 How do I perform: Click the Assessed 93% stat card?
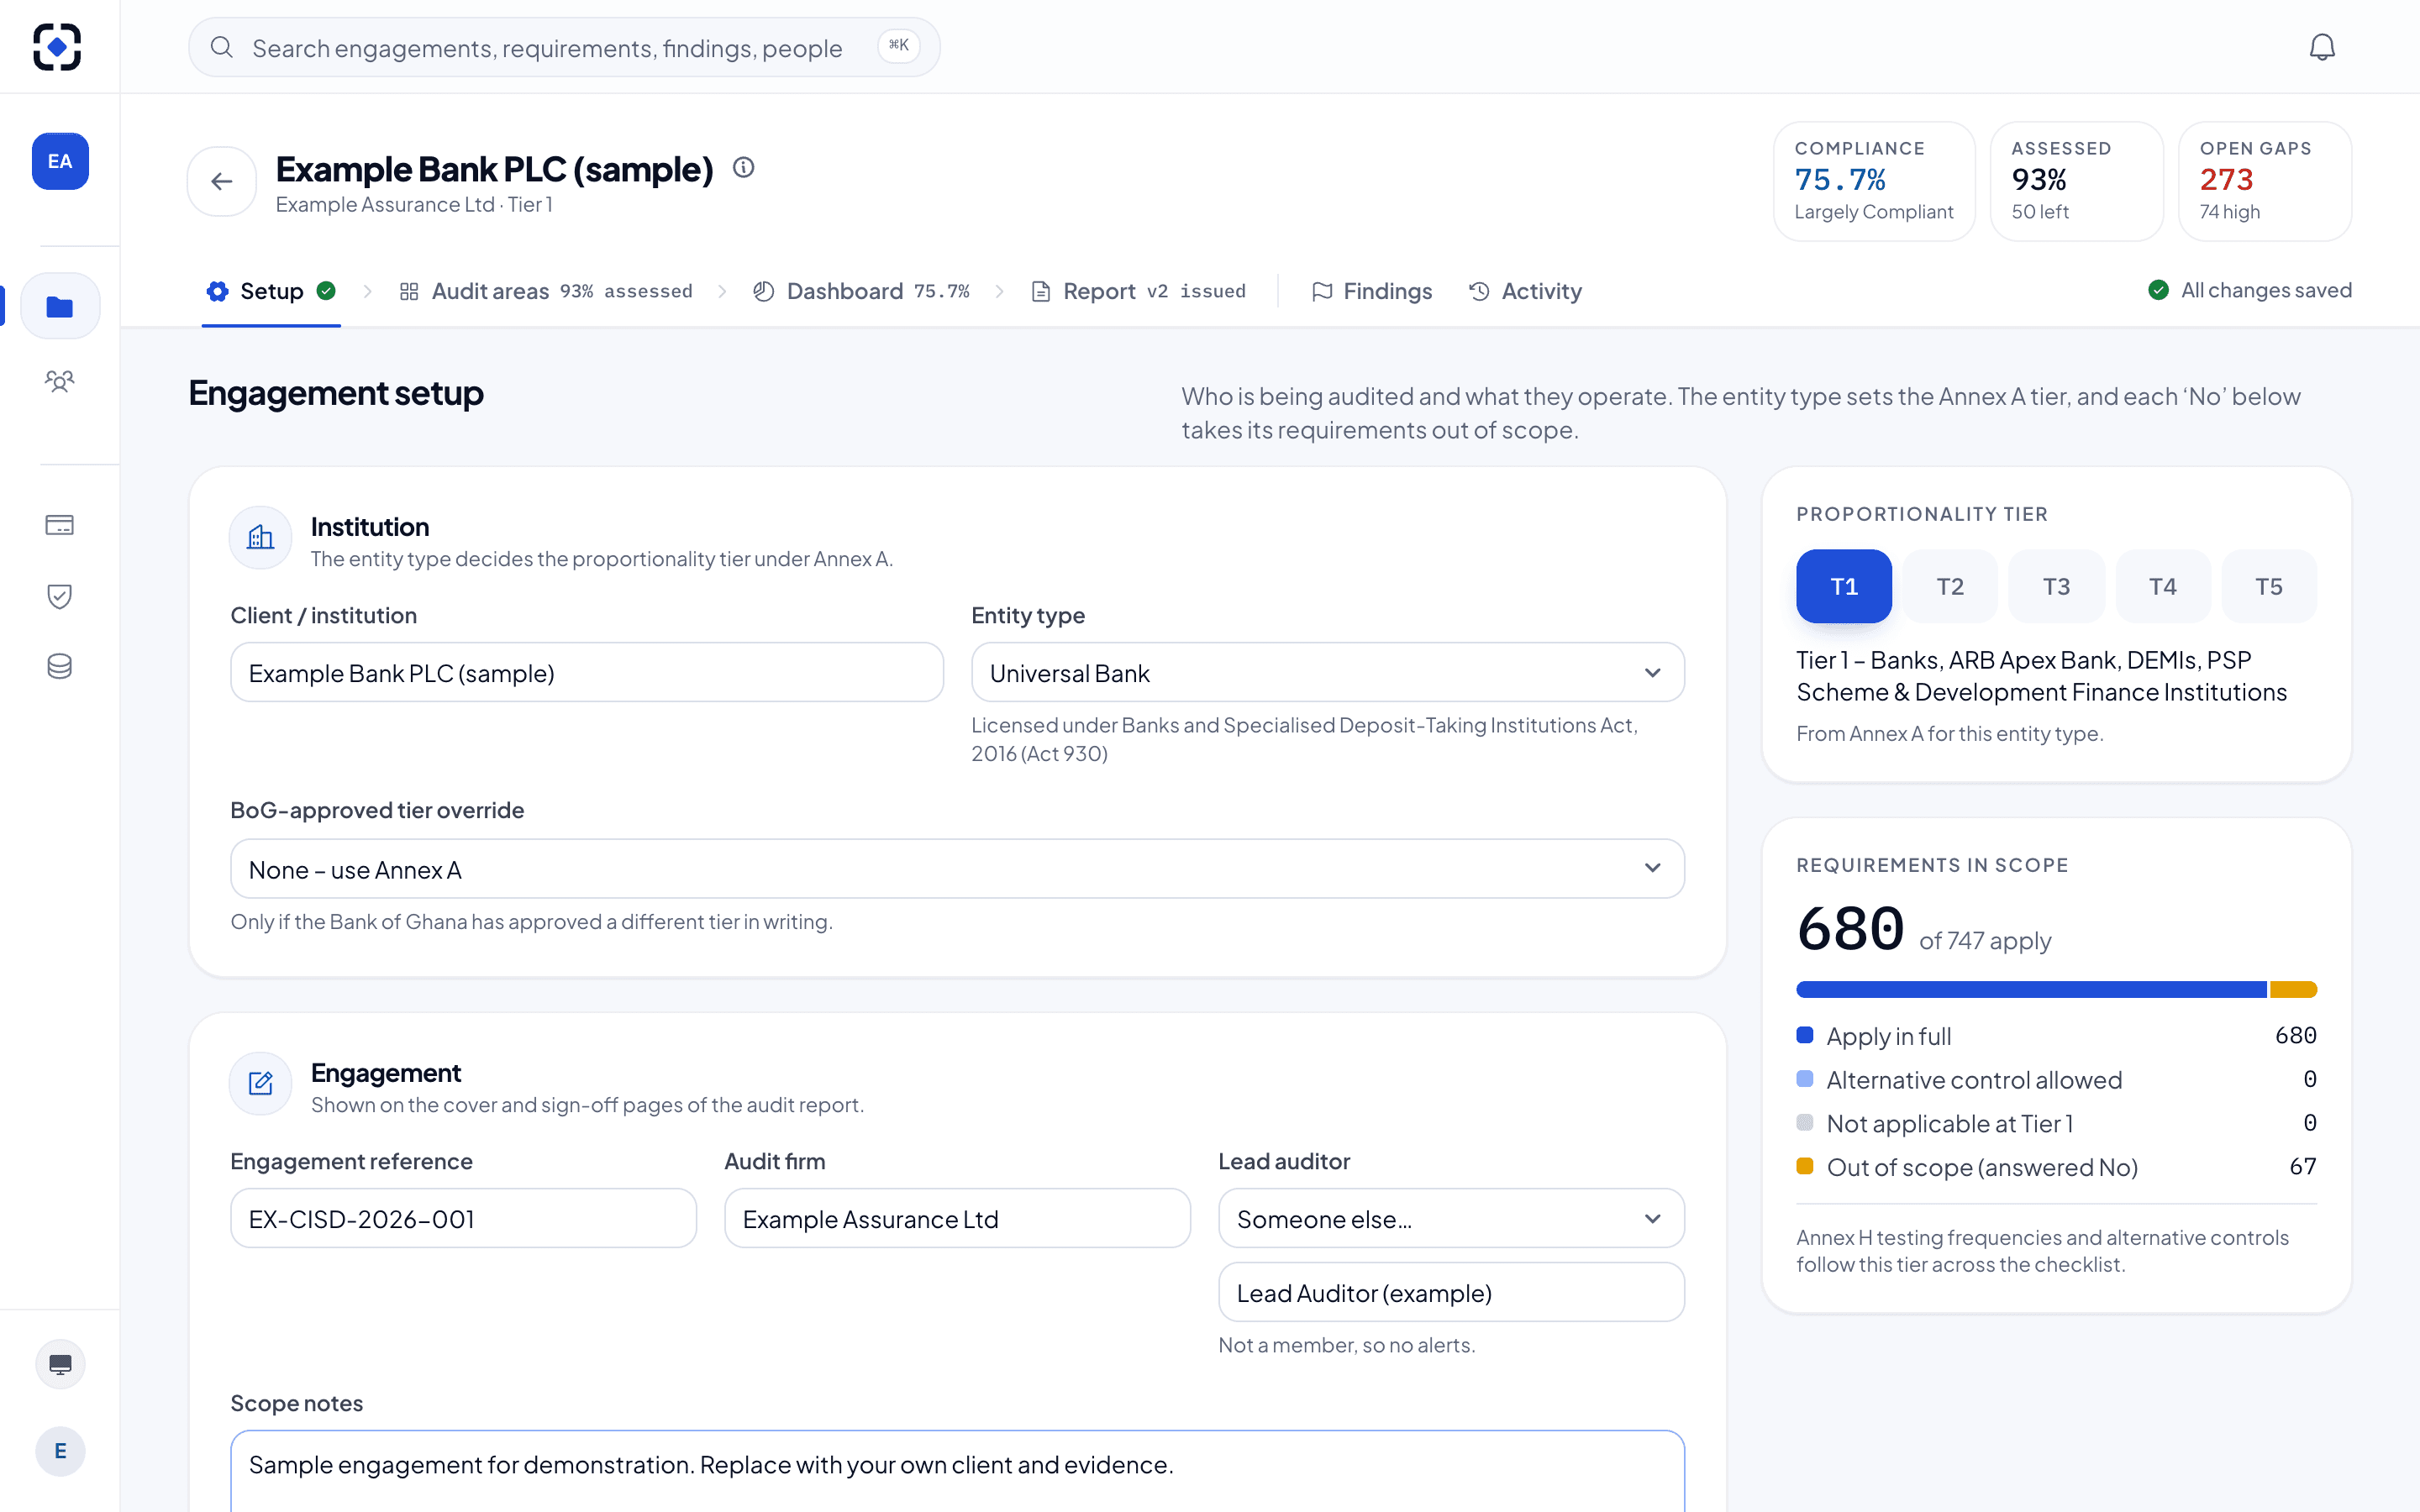click(x=2077, y=181)
